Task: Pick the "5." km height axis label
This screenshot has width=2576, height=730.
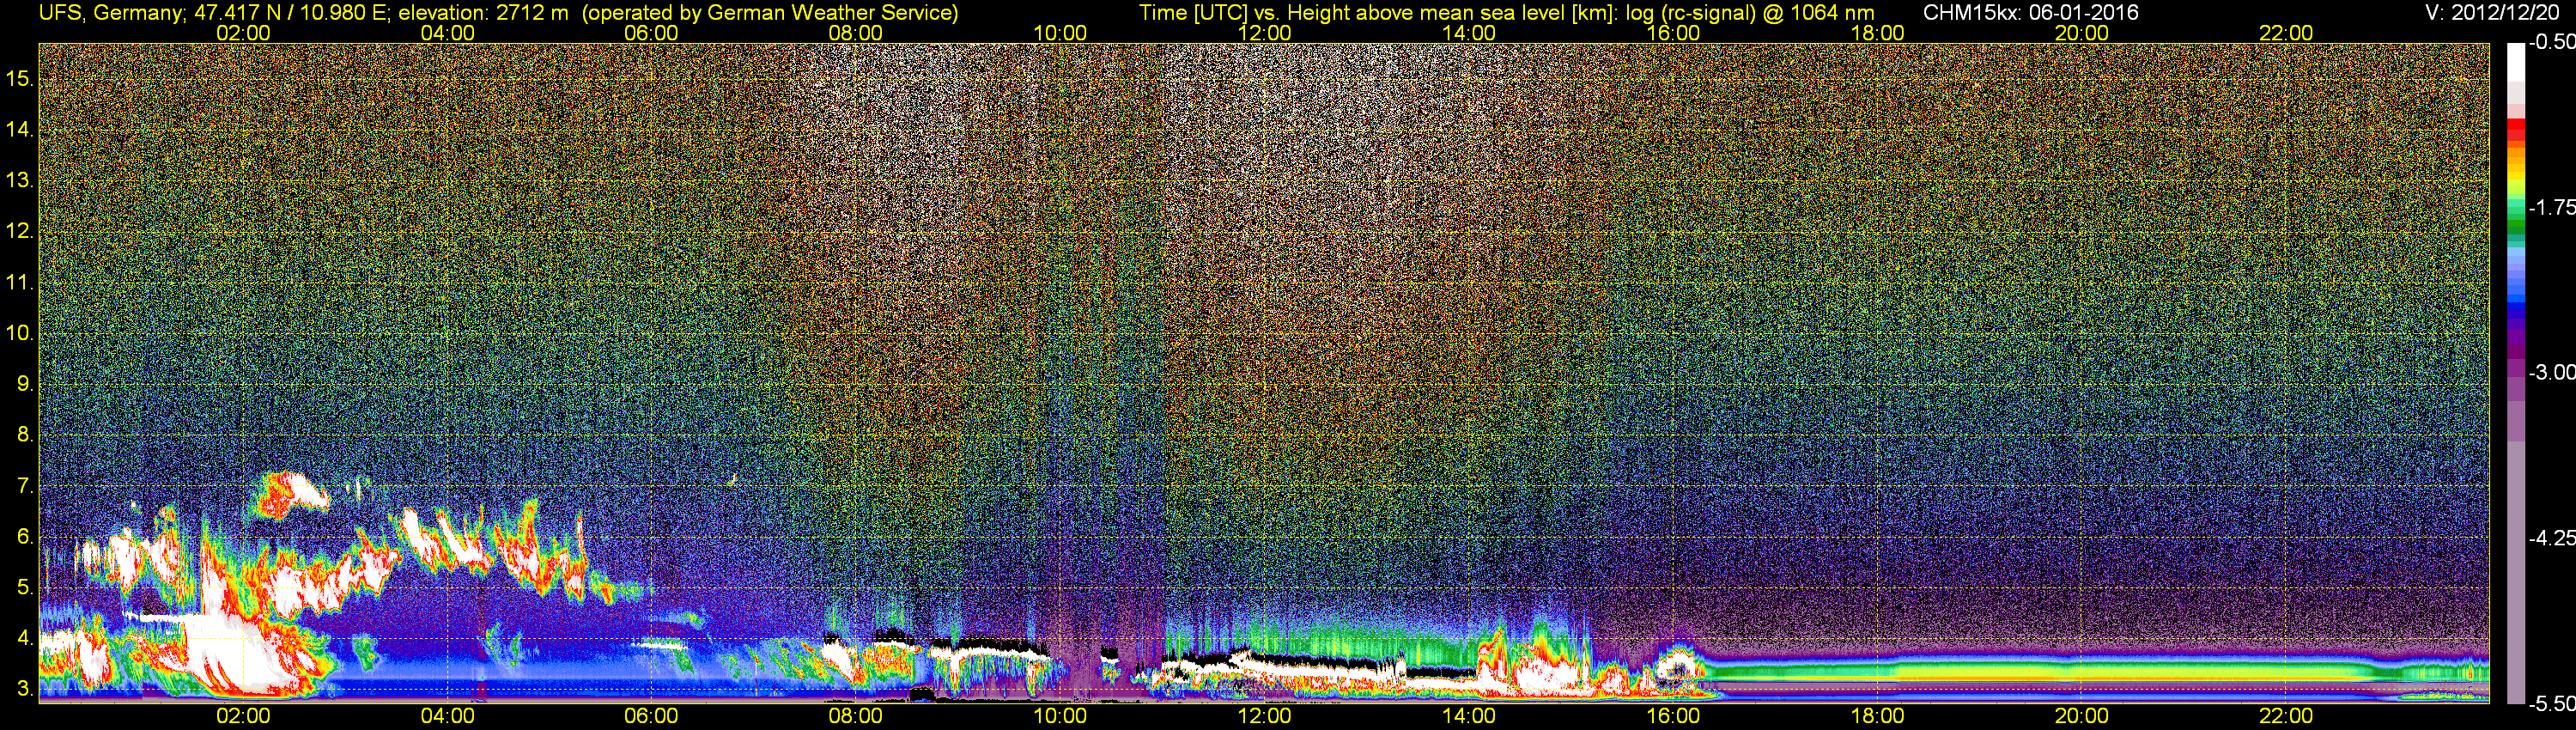Action: click(x=25, y=588)
